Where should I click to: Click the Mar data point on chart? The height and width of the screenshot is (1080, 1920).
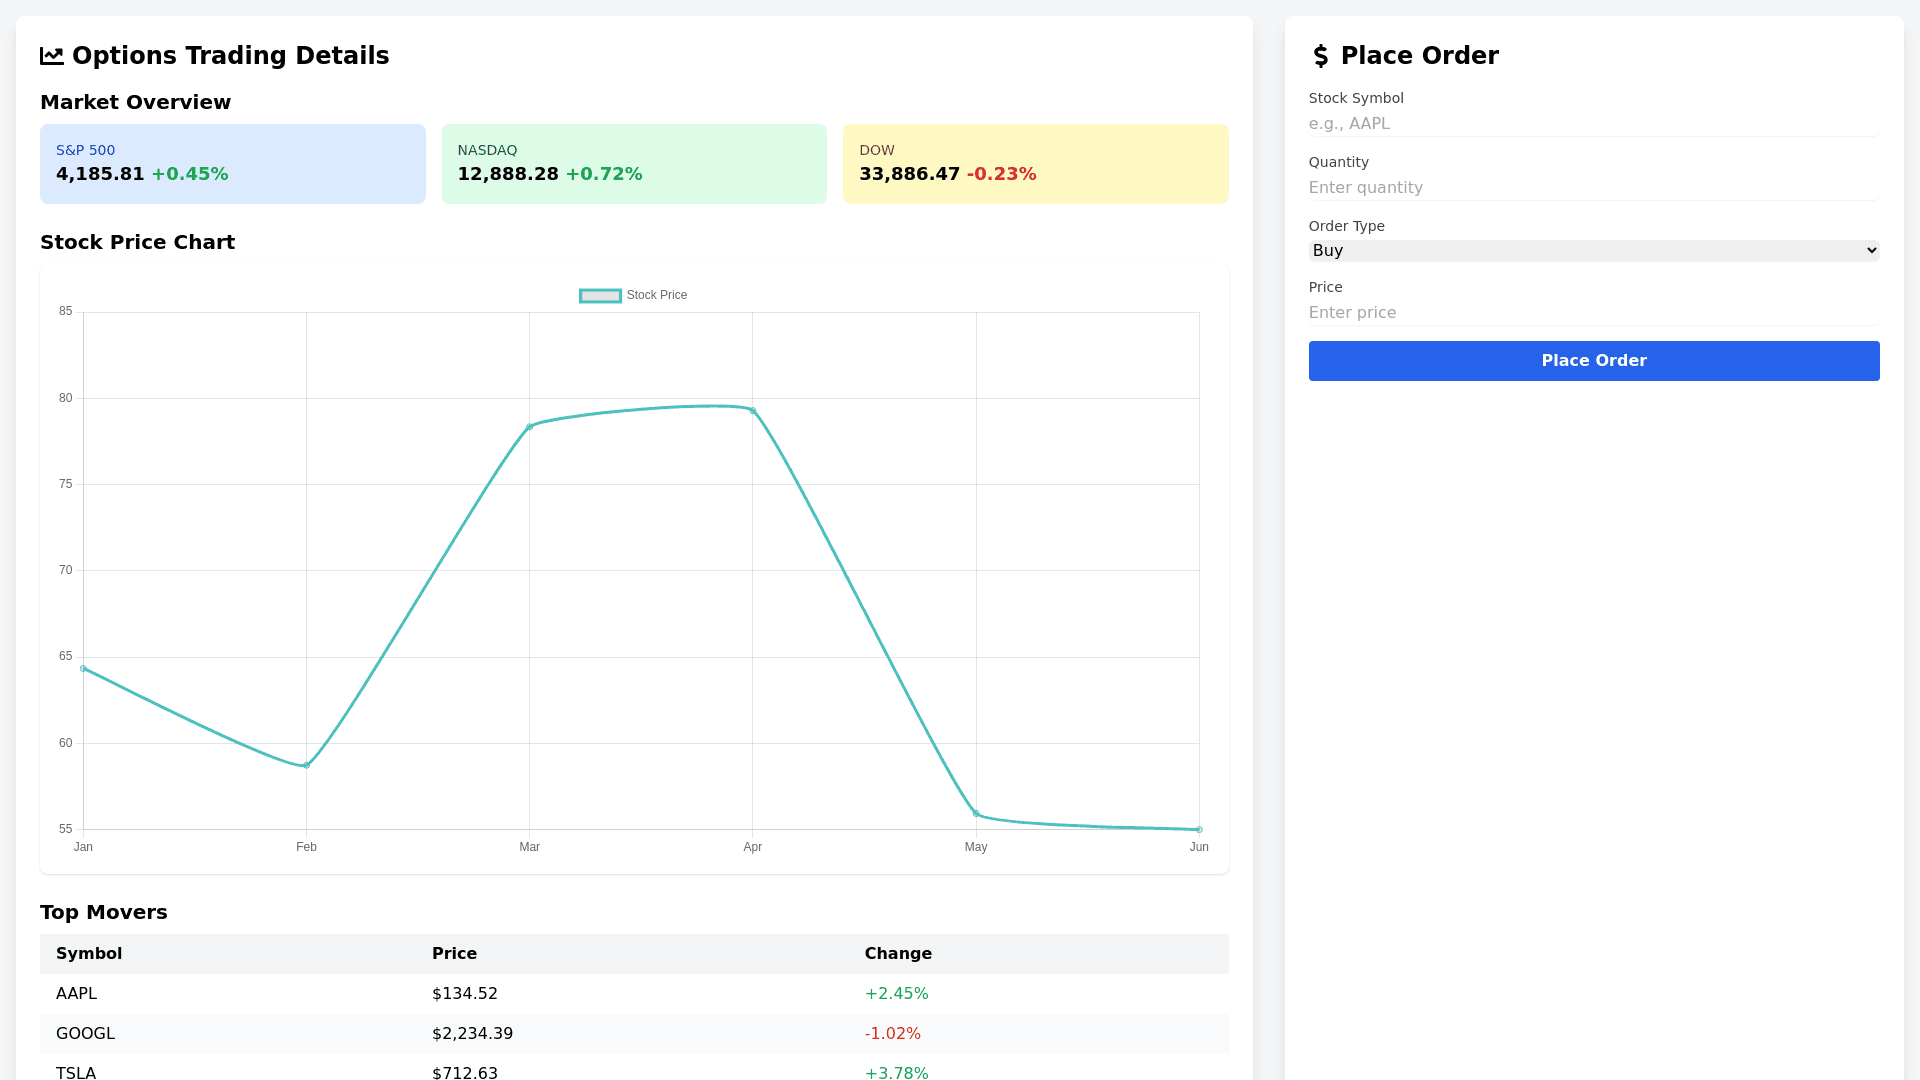pos(530,427)
